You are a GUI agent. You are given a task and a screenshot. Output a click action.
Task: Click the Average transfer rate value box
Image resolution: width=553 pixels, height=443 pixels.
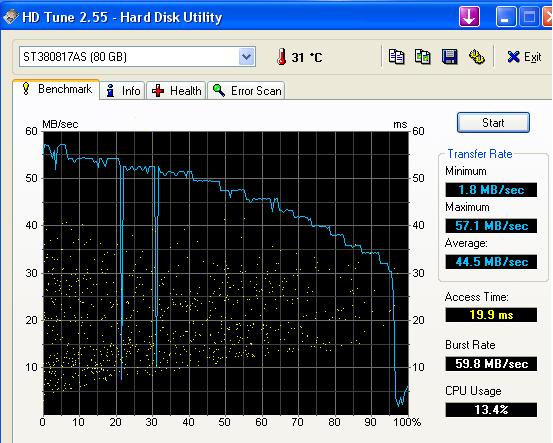click(x=491, y=262)
